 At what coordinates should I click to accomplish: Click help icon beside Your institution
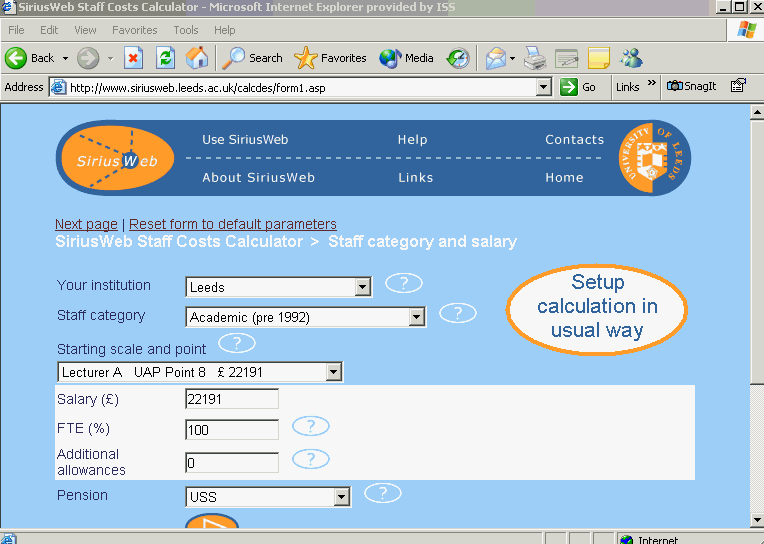point(404,283)
